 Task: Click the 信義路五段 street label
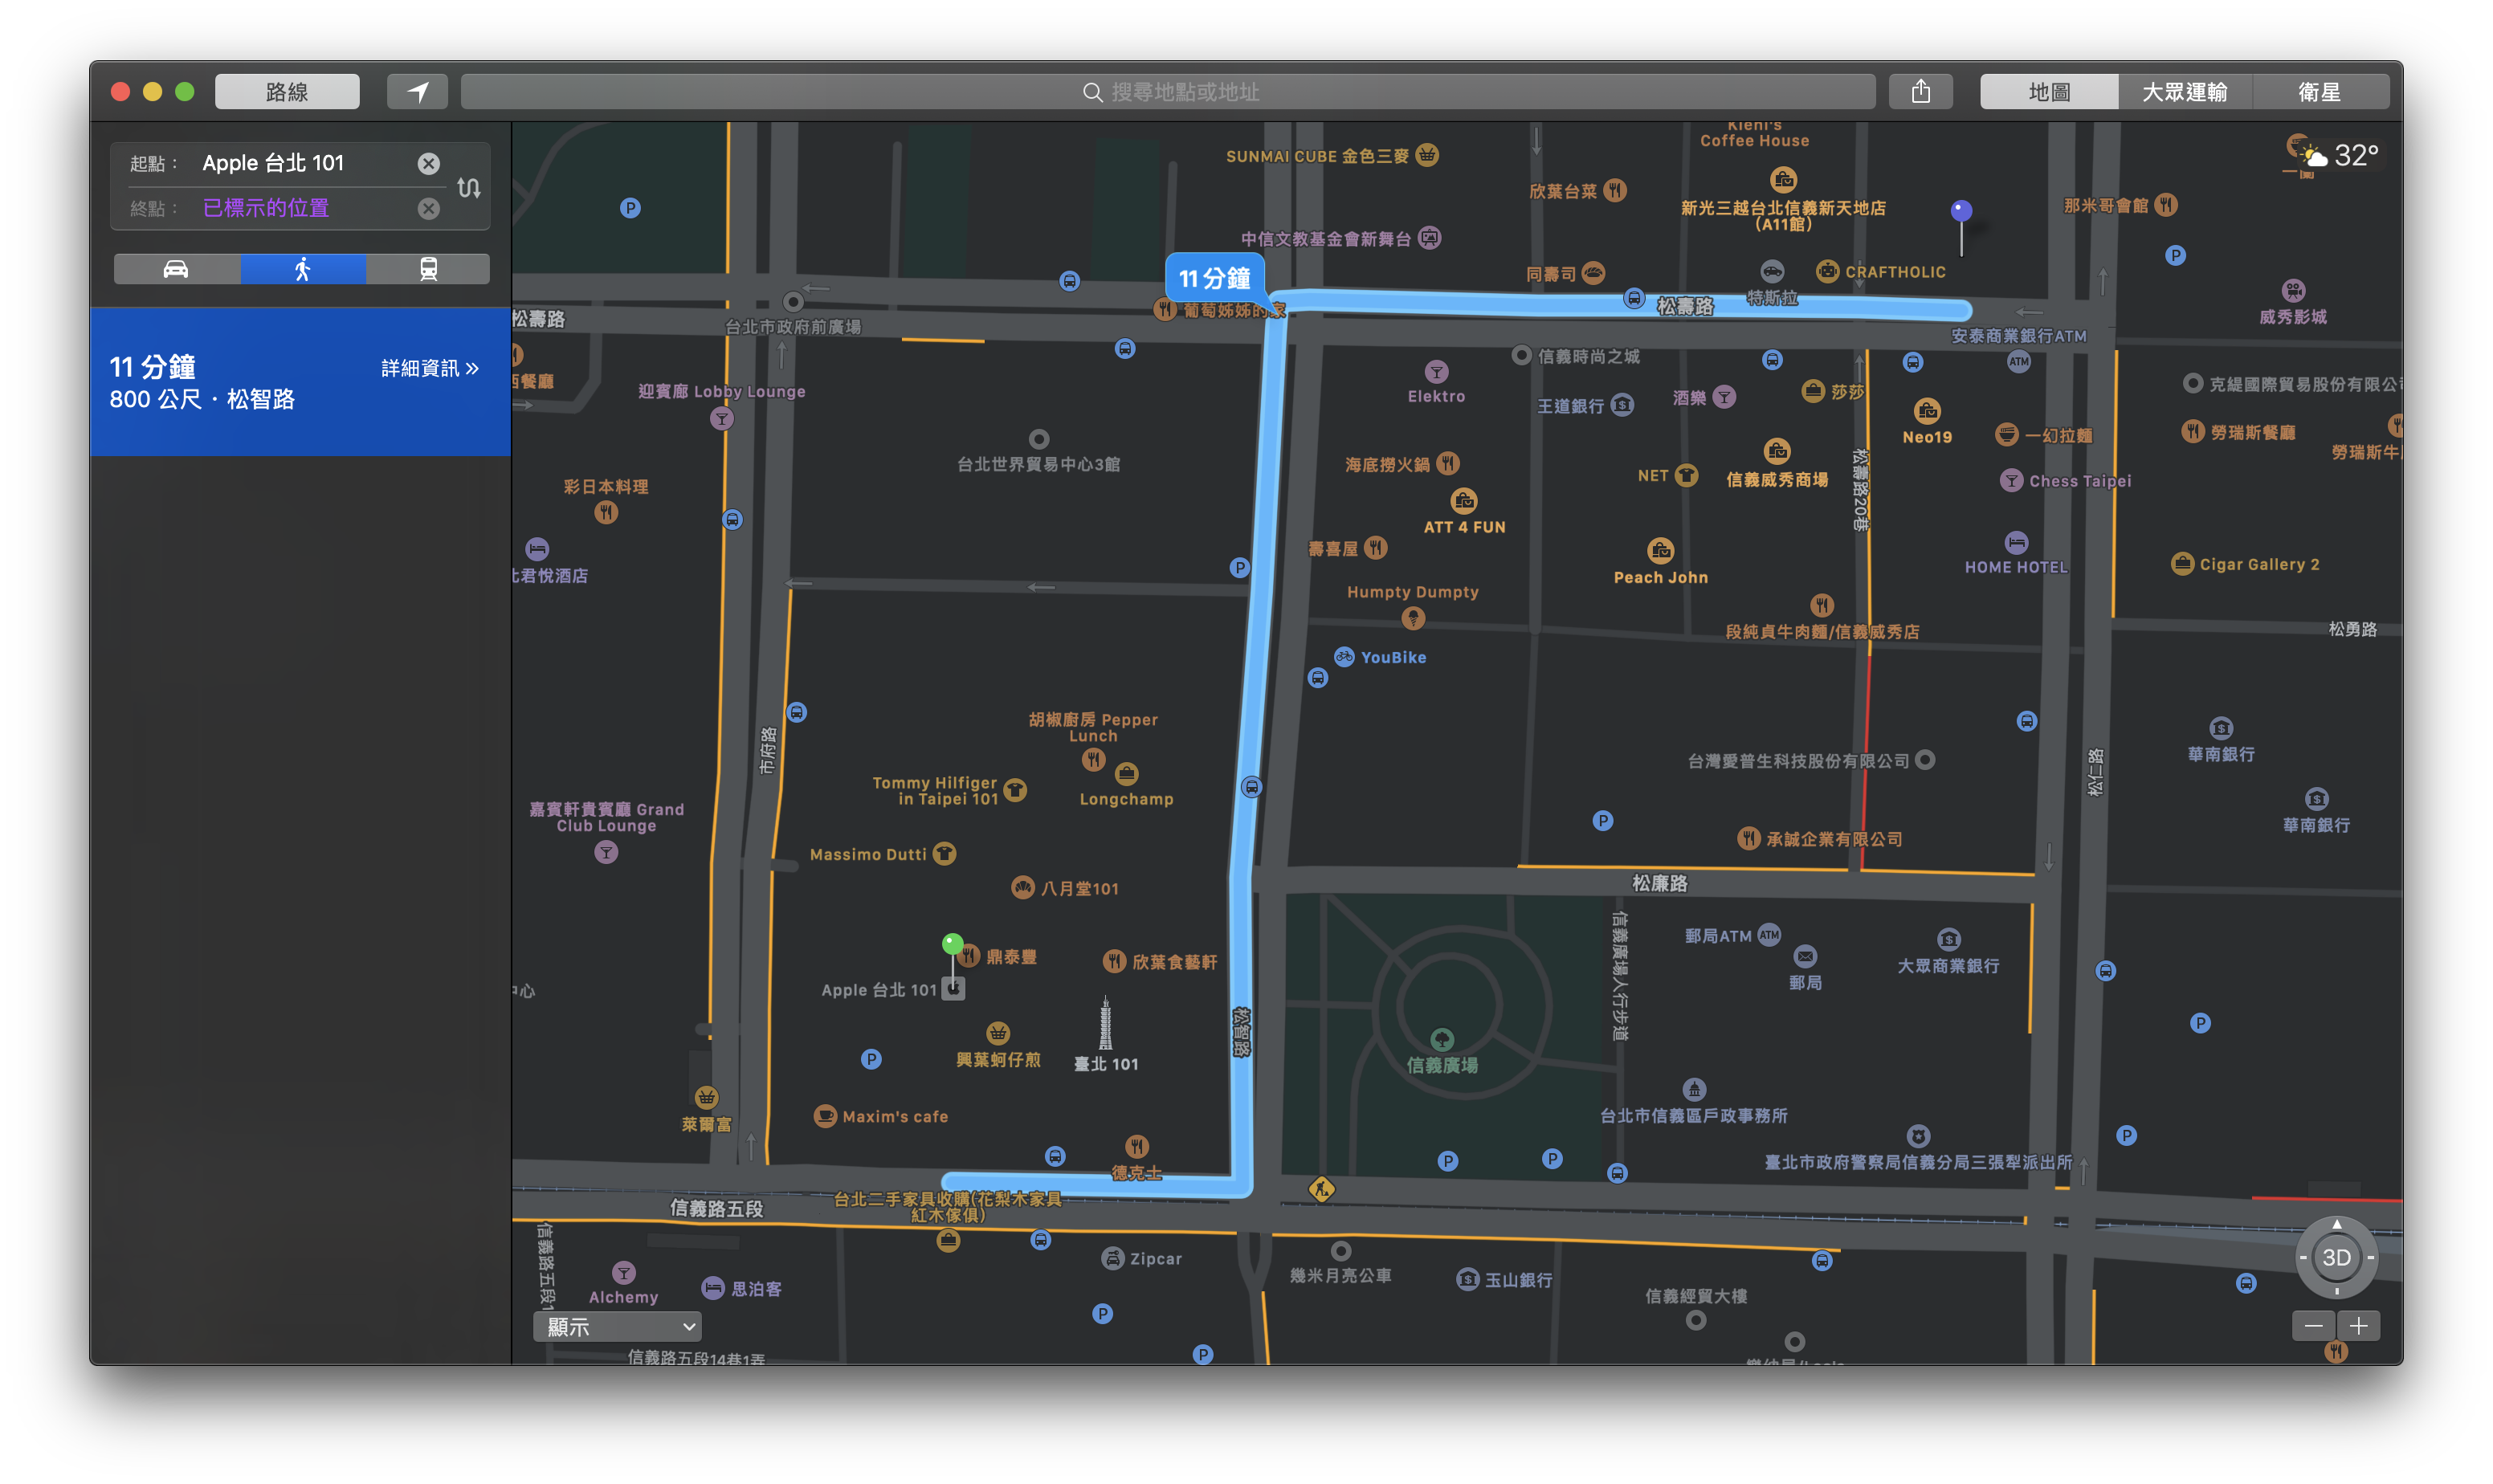pos(716,1208)
